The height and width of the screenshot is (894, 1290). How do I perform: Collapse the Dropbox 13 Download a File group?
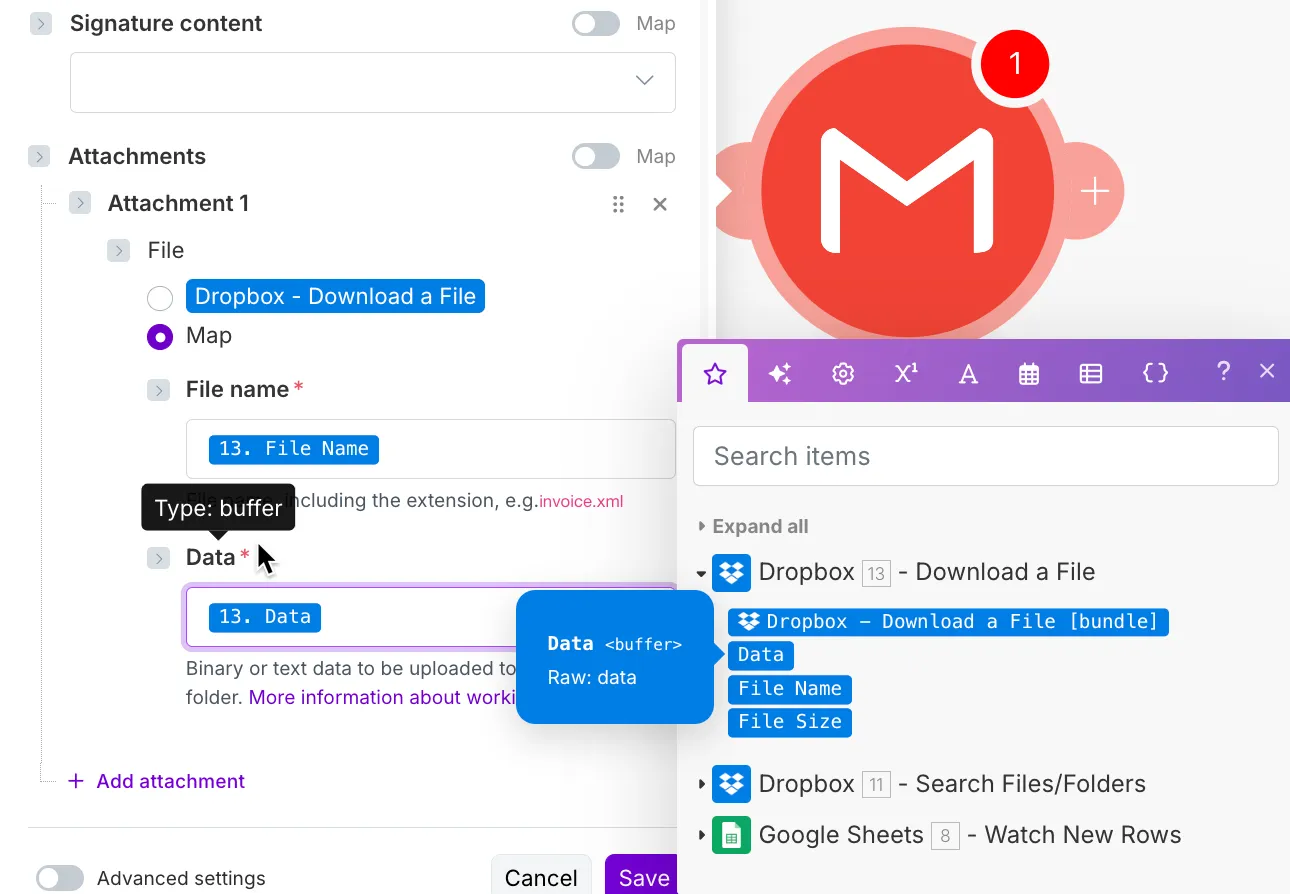point(701,574)
